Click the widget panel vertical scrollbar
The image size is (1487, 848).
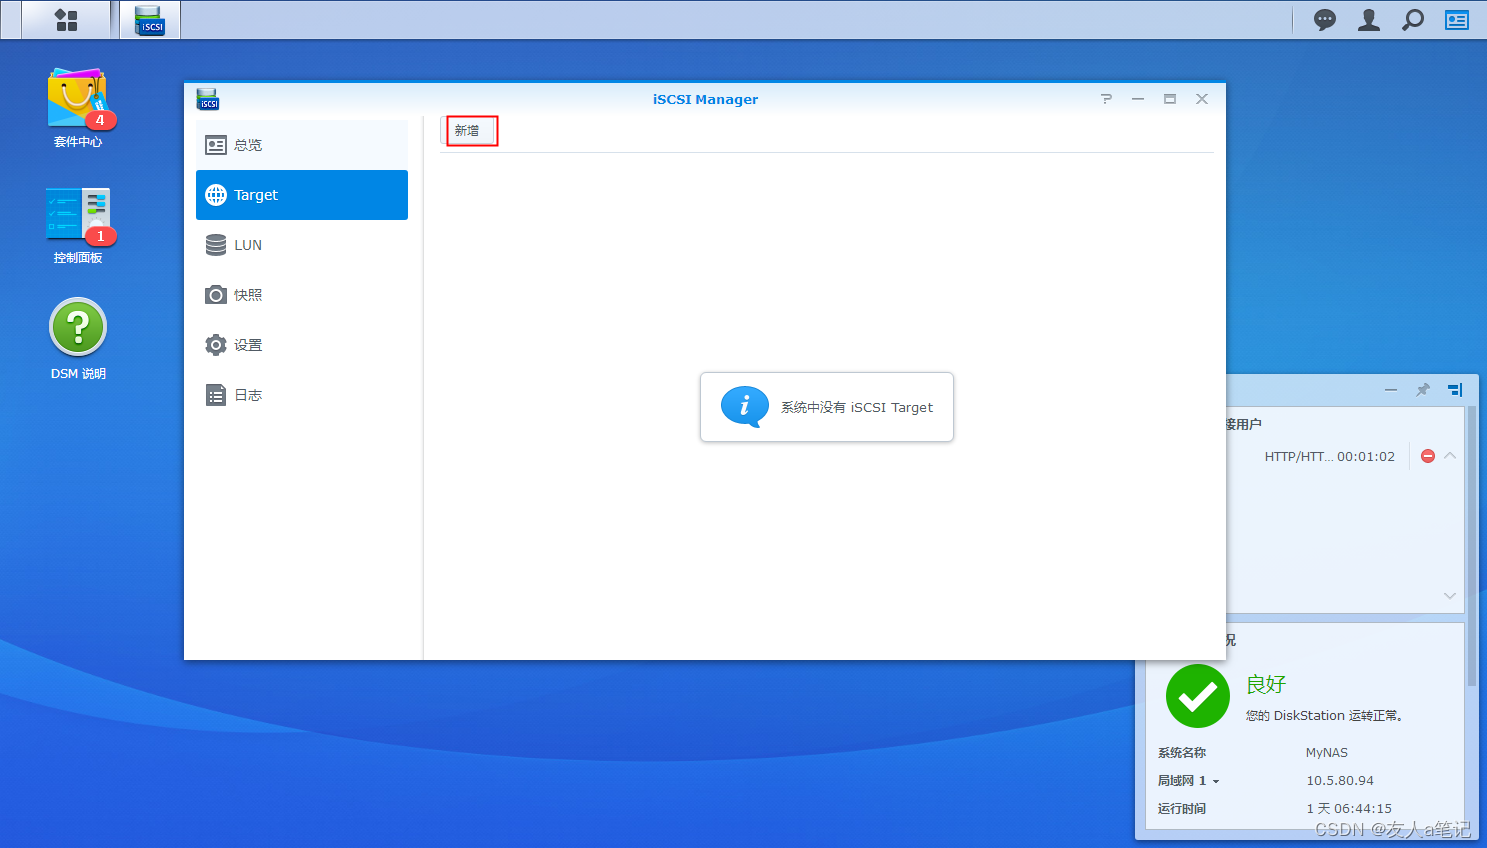pyautogui.click(x=1471, y=546)
